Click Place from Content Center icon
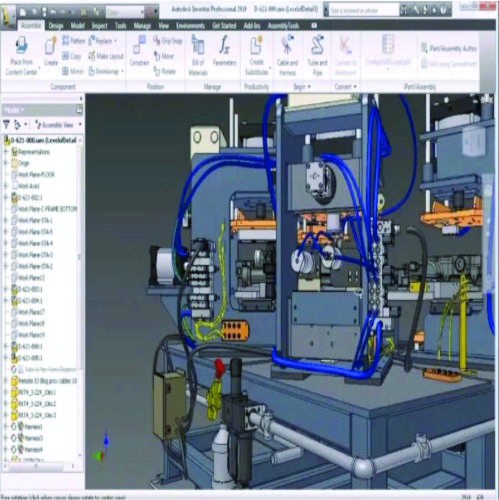 pyautogui.click(x=21, y=46)
